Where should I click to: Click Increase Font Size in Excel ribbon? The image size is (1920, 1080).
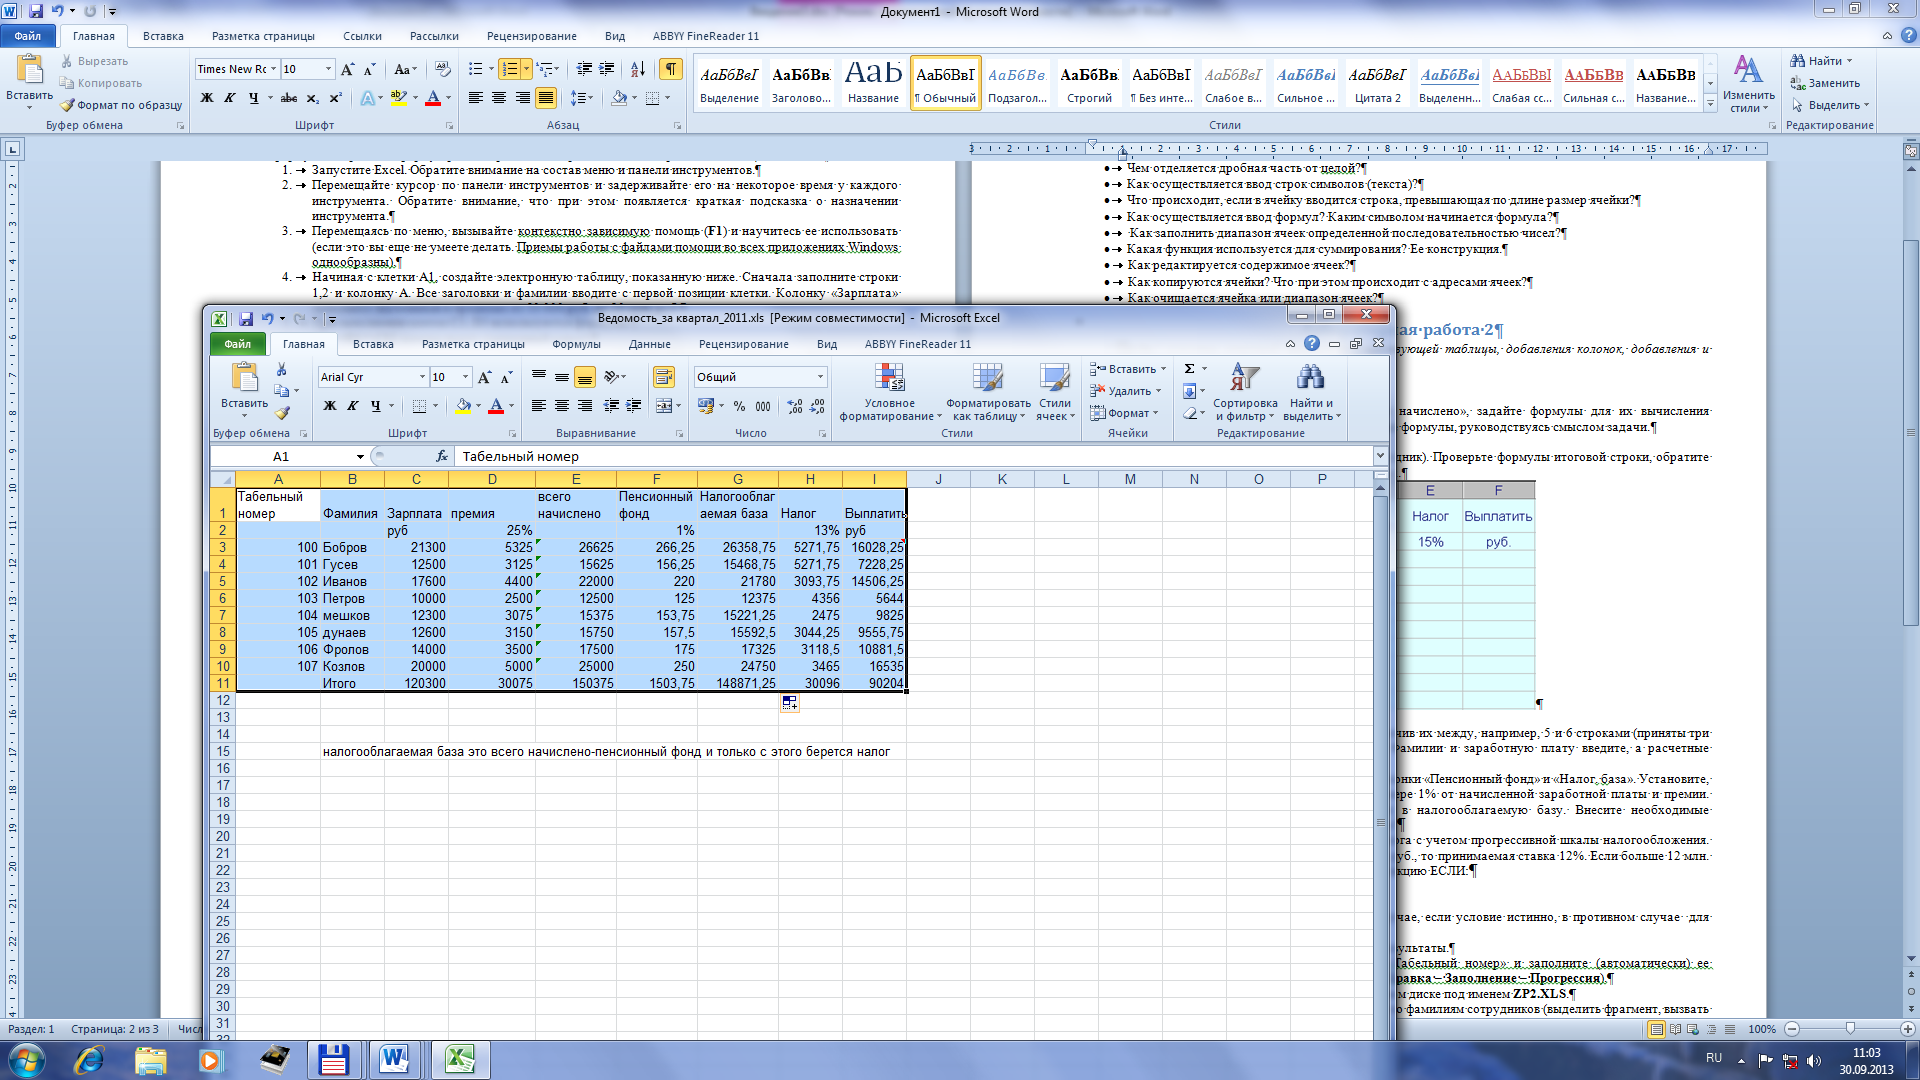click(x=484, y=377)
